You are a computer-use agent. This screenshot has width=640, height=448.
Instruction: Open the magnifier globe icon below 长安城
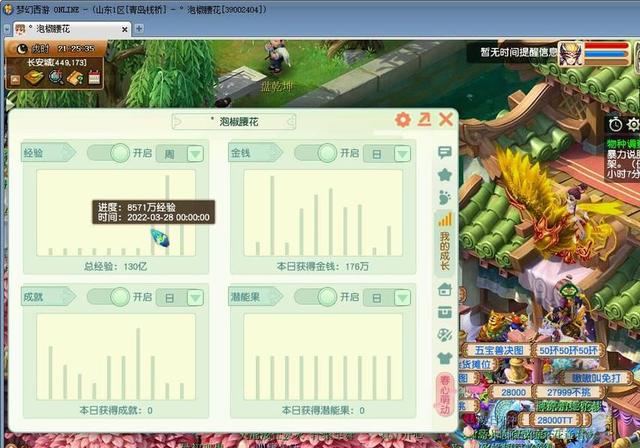pos(56,77)
